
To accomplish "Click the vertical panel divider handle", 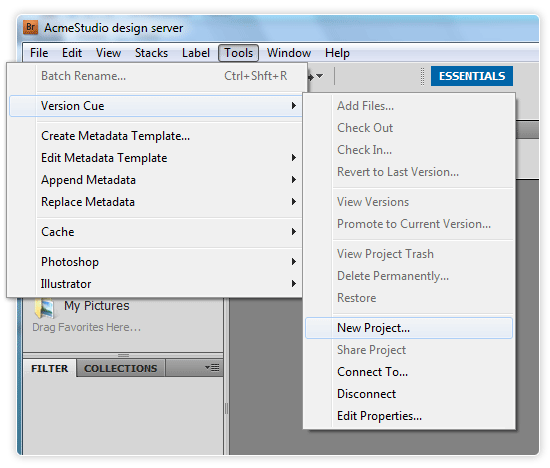I will [x=226, y=408].
